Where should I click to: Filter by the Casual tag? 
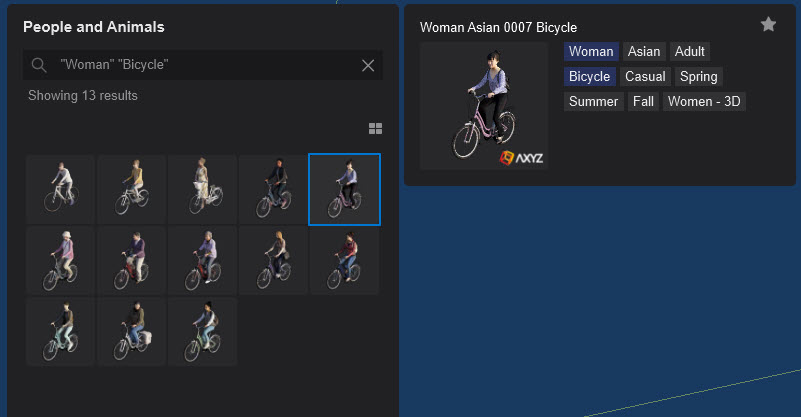pyautogui.click(x=645, y=77)
